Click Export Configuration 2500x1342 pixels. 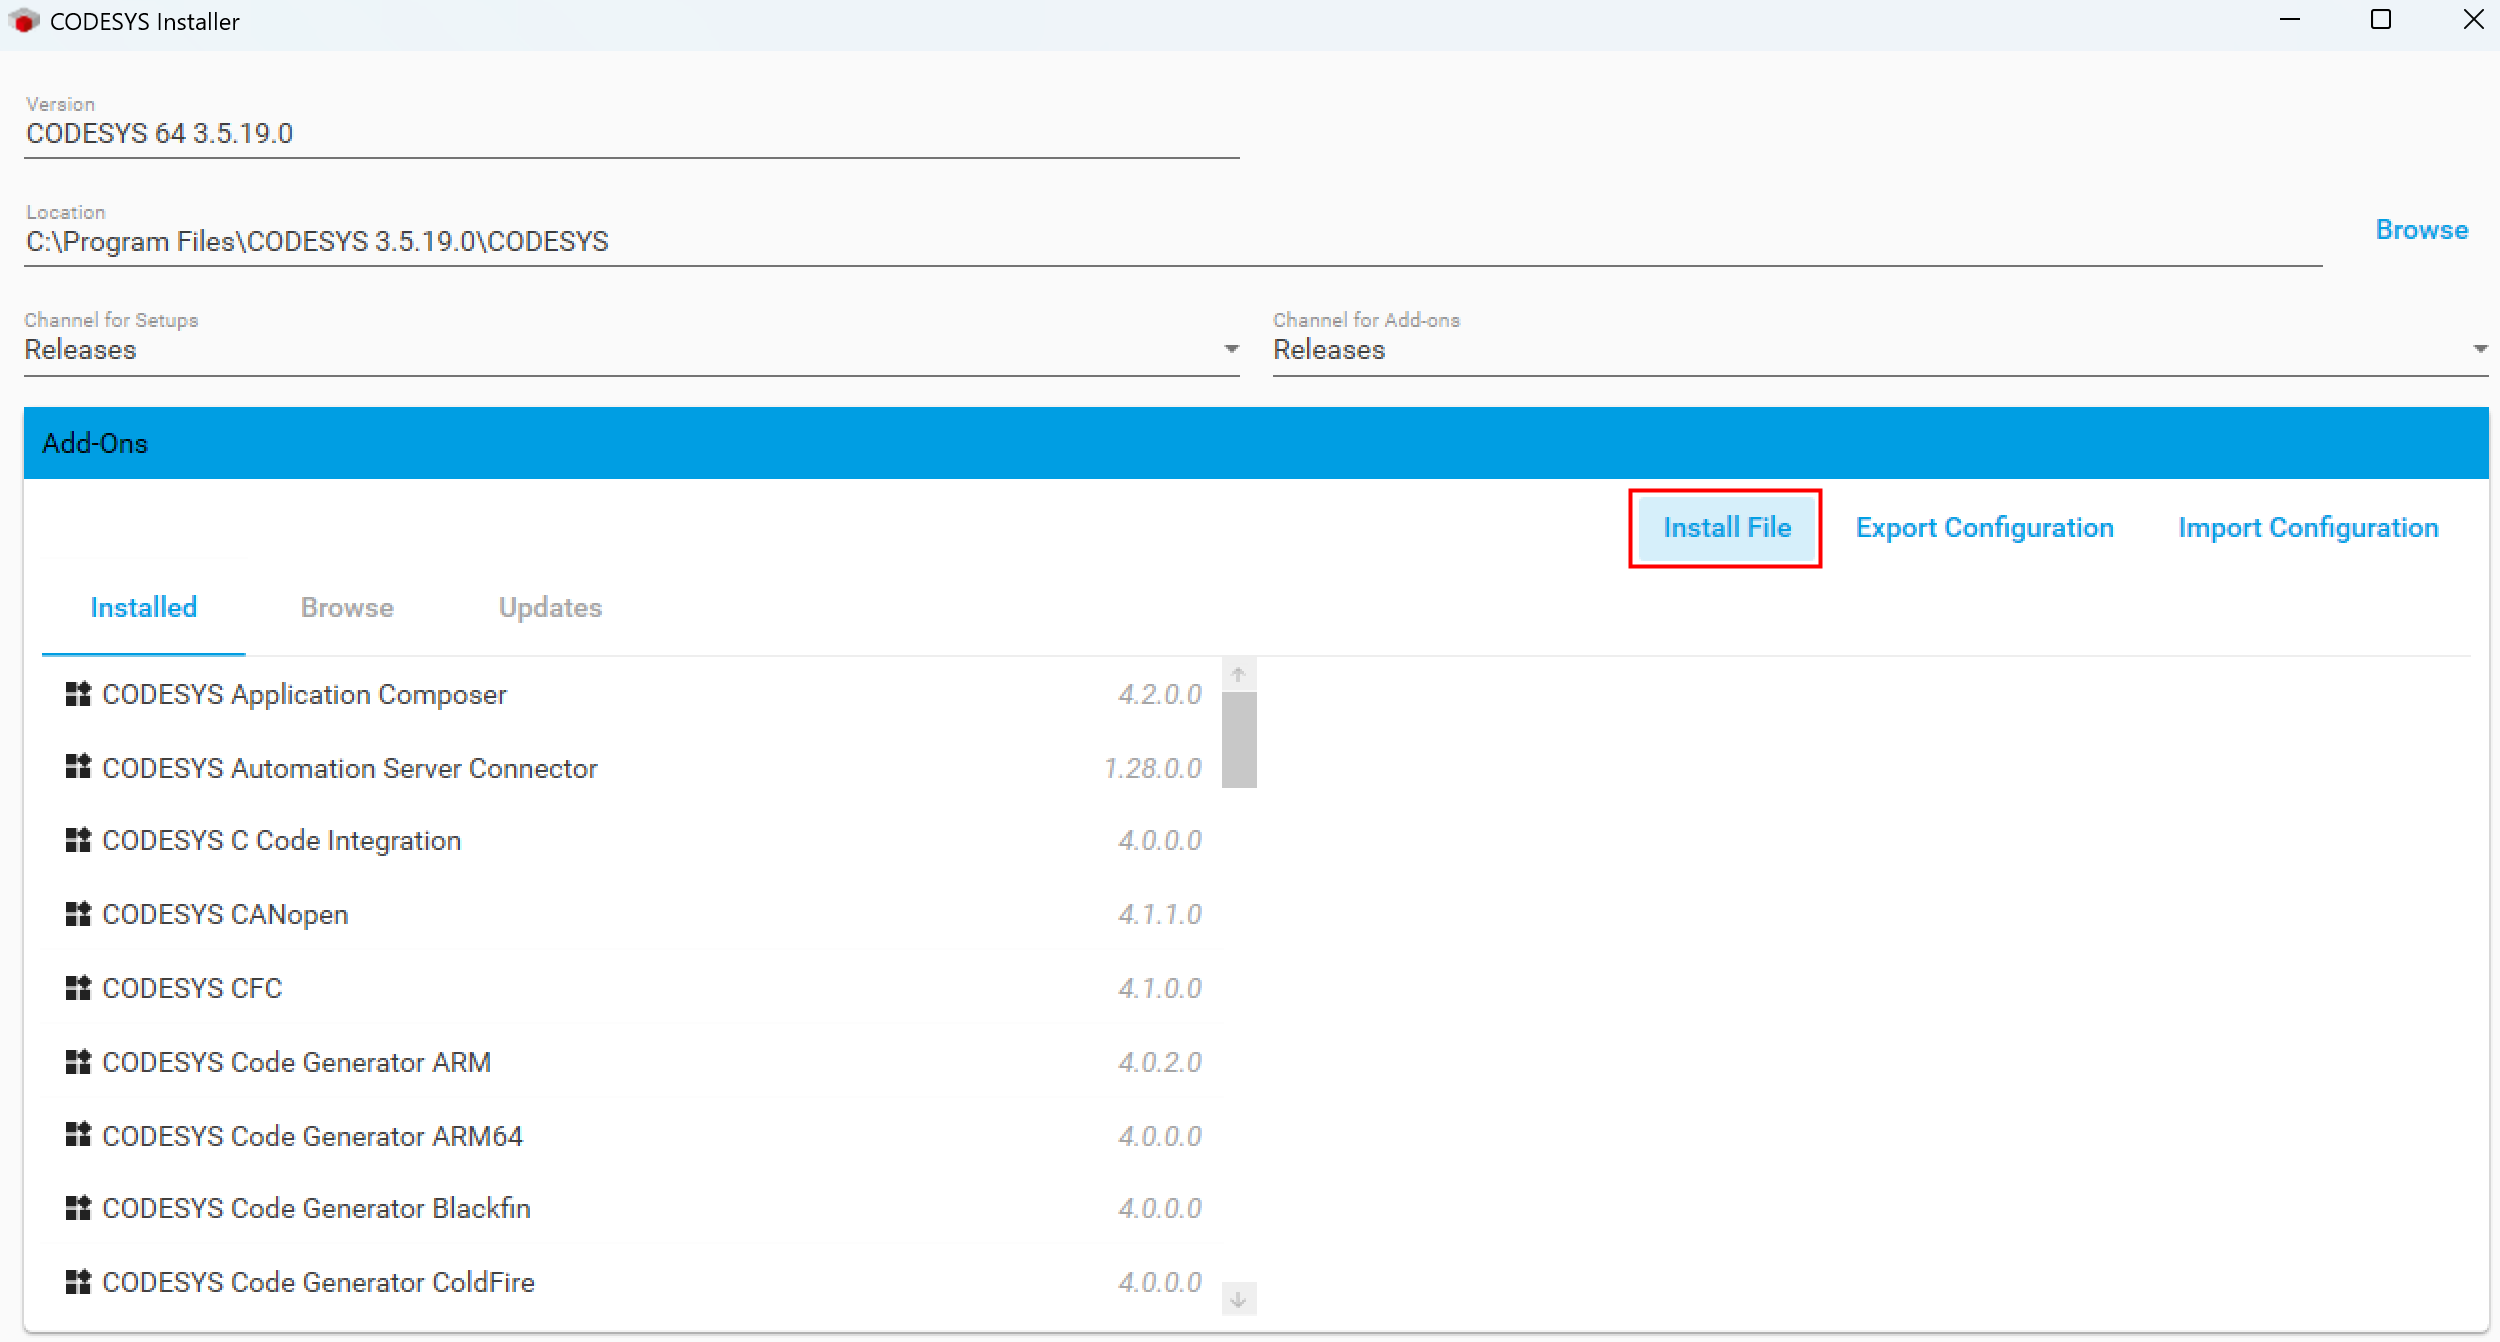[x=1984, y=528]
